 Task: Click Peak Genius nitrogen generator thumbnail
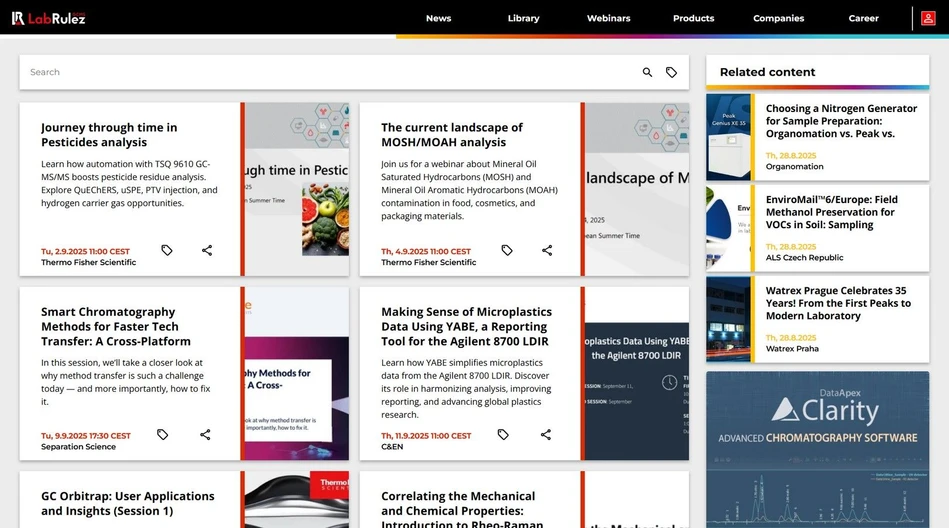[x=728, y=137]
